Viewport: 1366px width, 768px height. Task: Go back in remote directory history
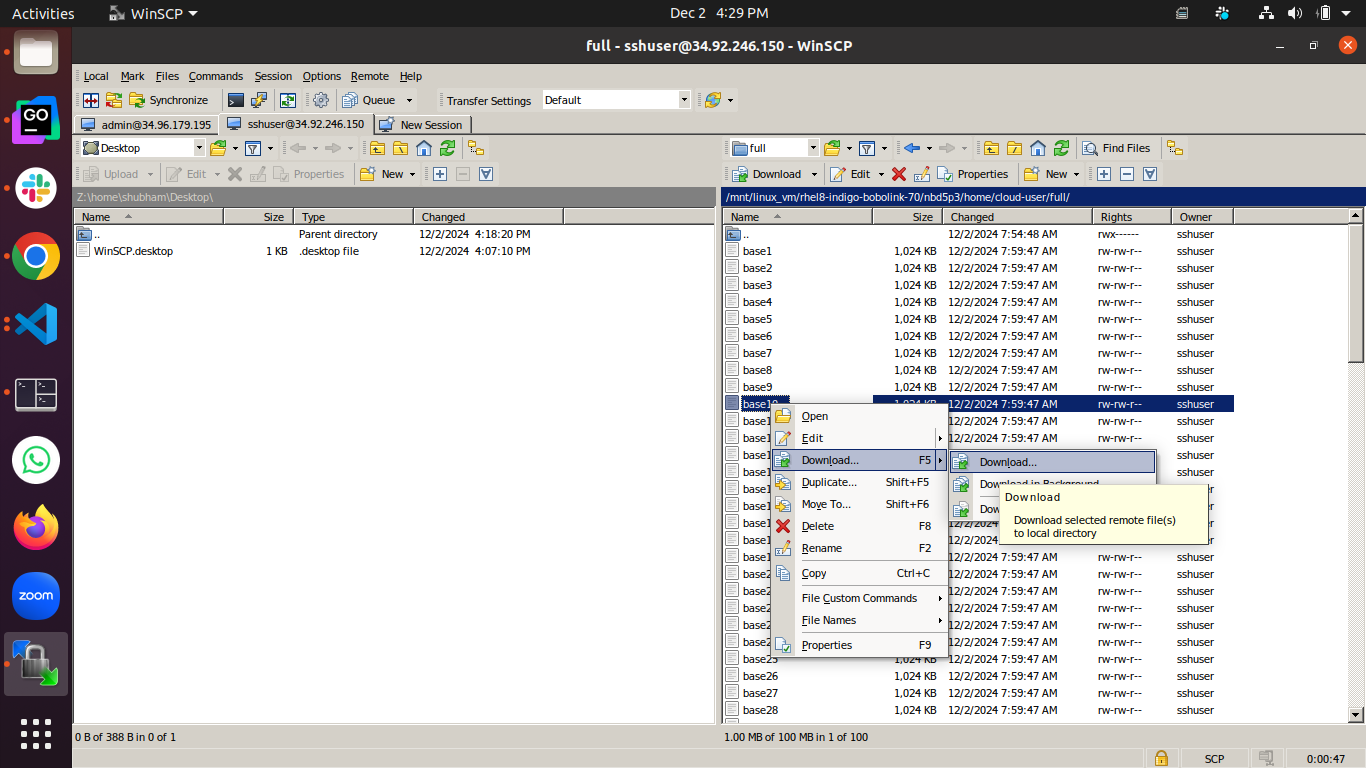coord(911,148)
